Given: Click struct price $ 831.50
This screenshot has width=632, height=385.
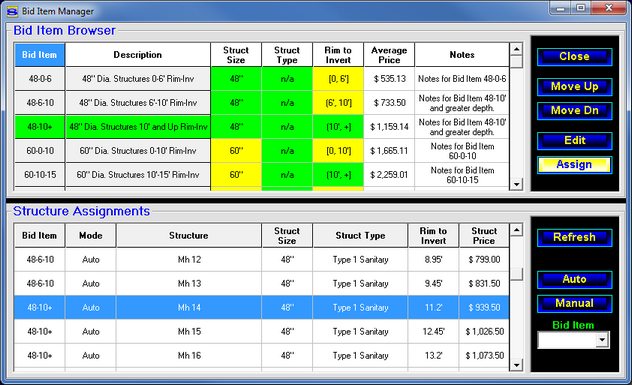Looking at the screenshot, I should pyautogui.click(x=484, y=284).
